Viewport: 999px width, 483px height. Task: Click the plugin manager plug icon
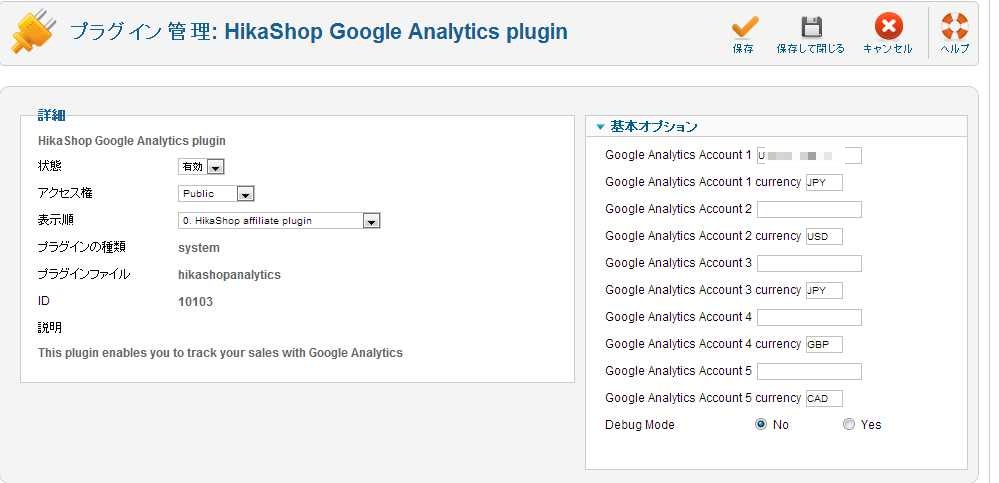34,32
